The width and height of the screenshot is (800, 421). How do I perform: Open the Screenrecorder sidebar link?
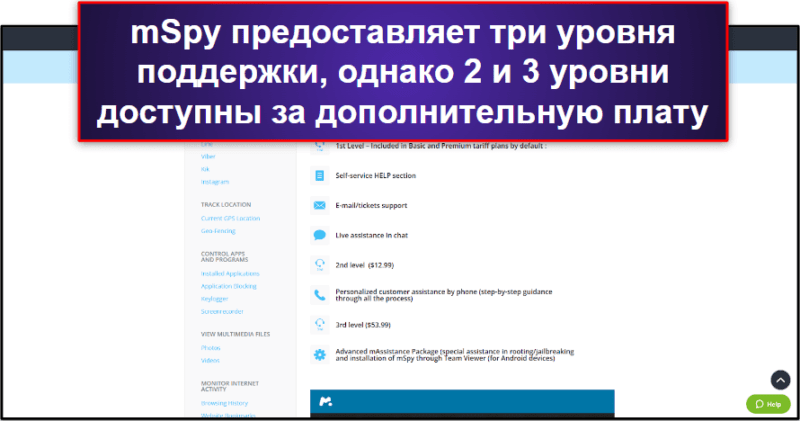tap(222, 311)
